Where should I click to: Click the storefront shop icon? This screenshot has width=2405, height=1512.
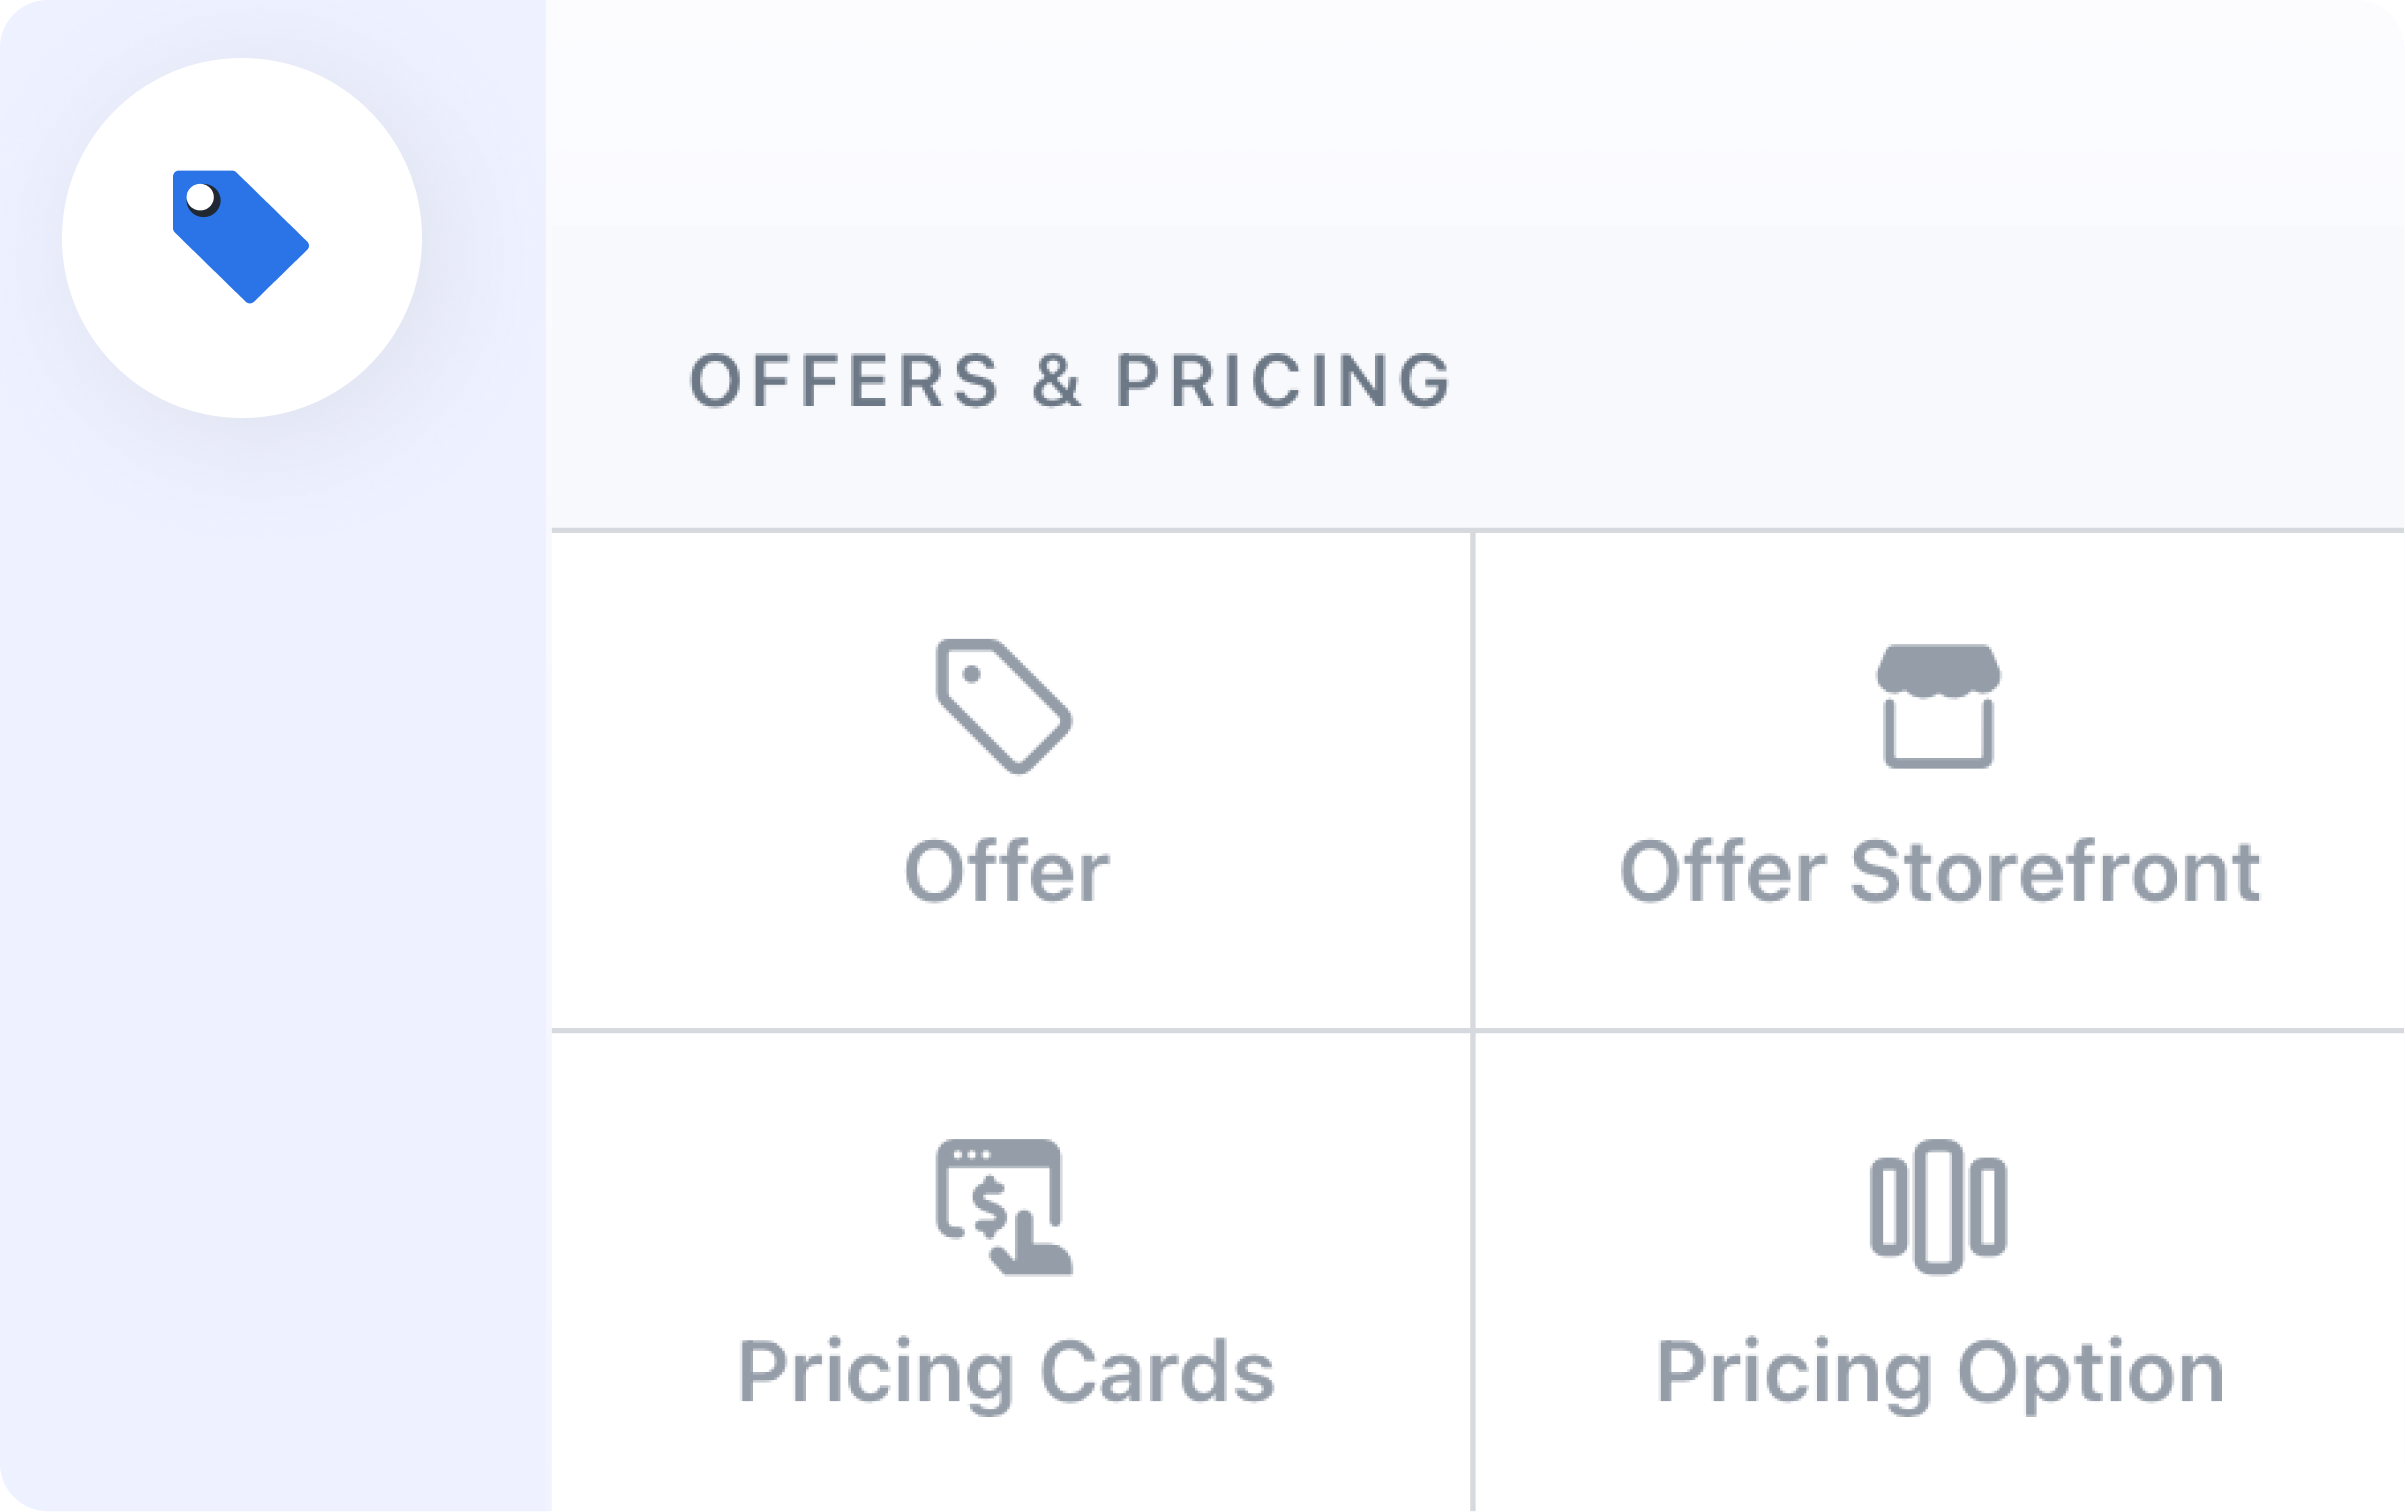(1939, 707)
